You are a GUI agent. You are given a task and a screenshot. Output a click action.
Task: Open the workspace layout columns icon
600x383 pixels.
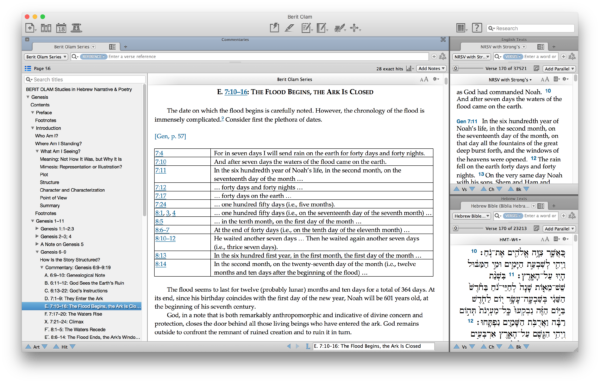point(461,28)
